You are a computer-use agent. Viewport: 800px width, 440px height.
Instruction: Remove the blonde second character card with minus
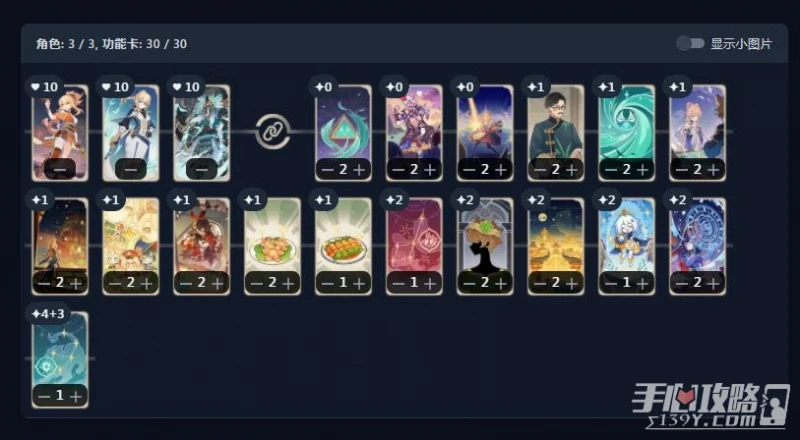pyautogui.click(x=131, y=169)
